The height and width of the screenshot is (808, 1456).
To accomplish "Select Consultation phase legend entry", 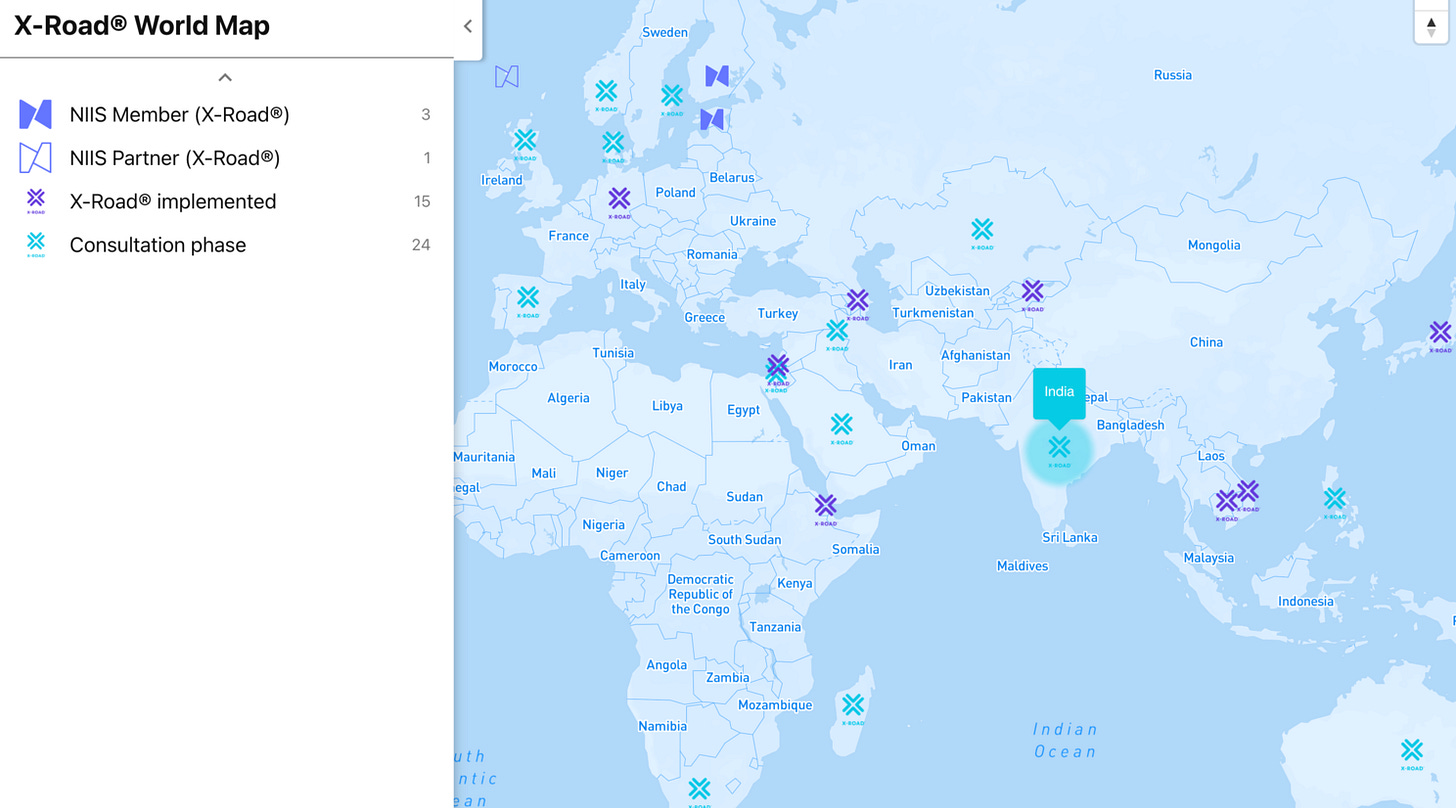I will pyautogui.click(x=225, y=245).
